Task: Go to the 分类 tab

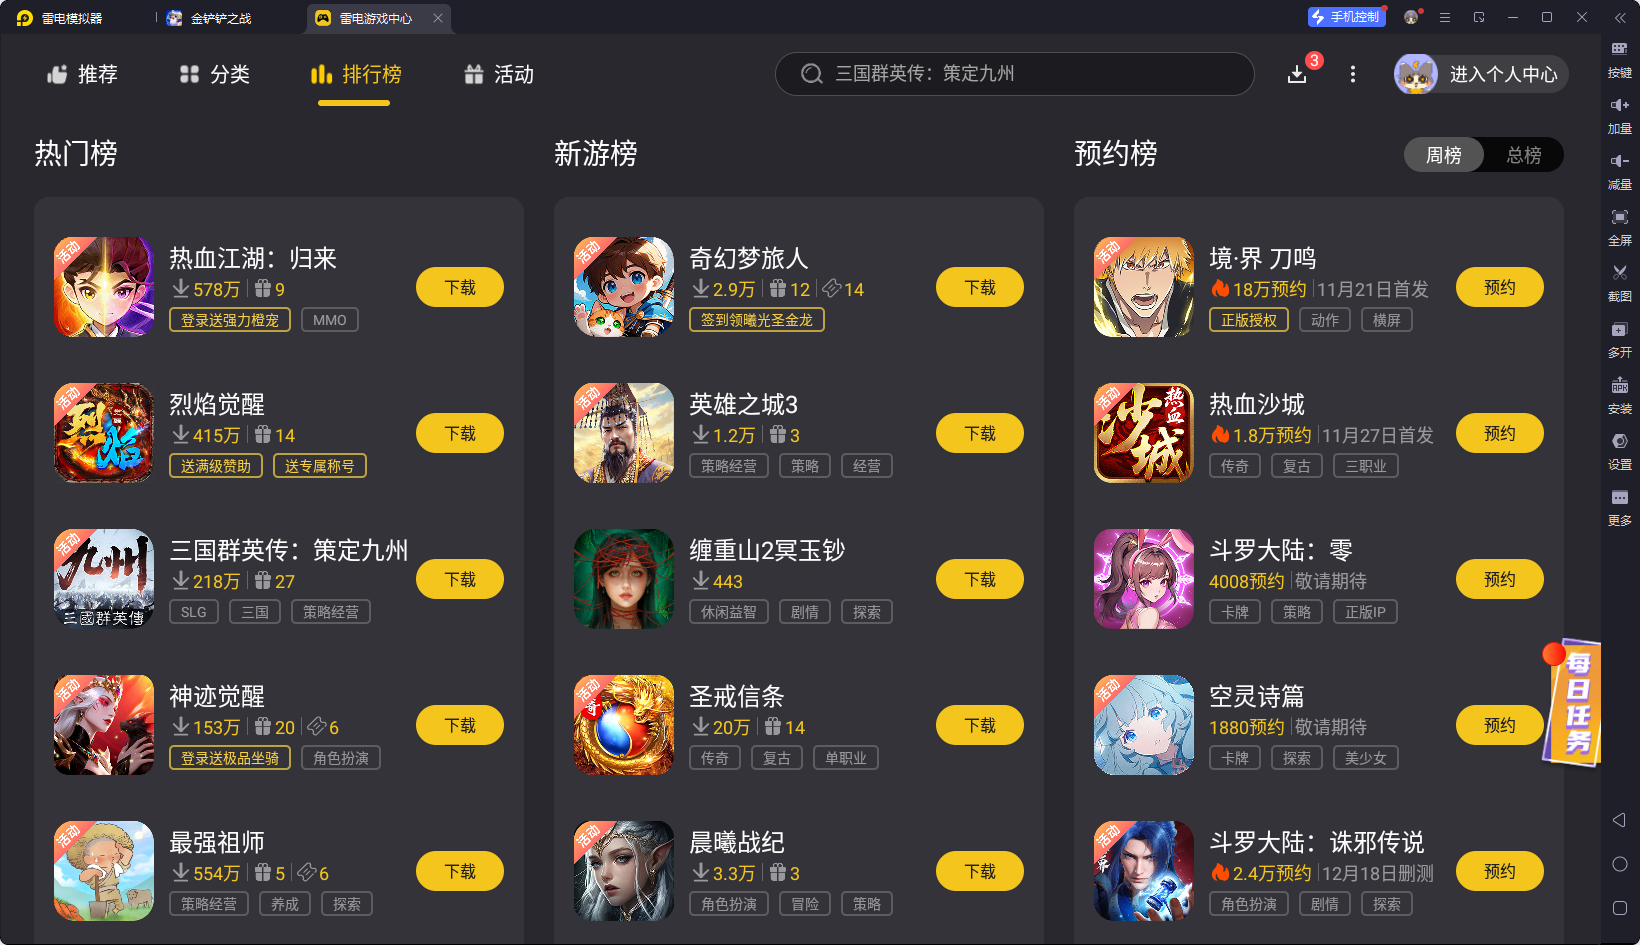Action: (214, 74)
